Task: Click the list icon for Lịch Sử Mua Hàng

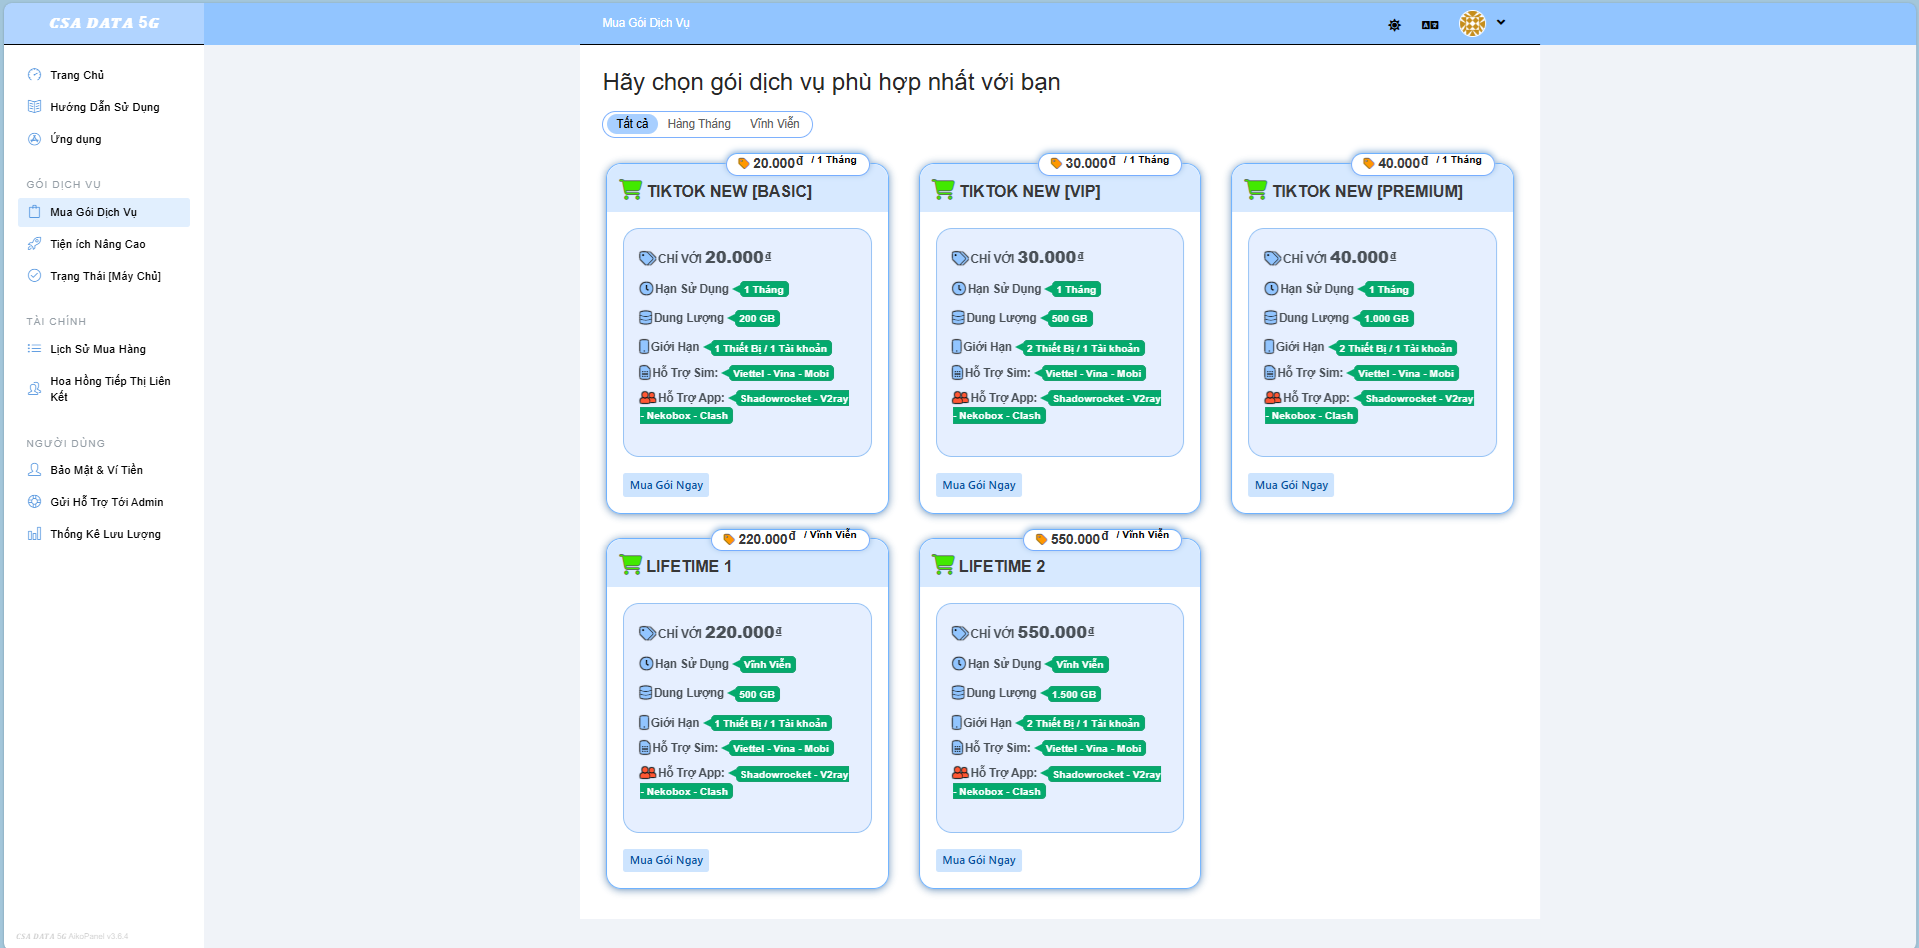Action: tap(35, 349)
